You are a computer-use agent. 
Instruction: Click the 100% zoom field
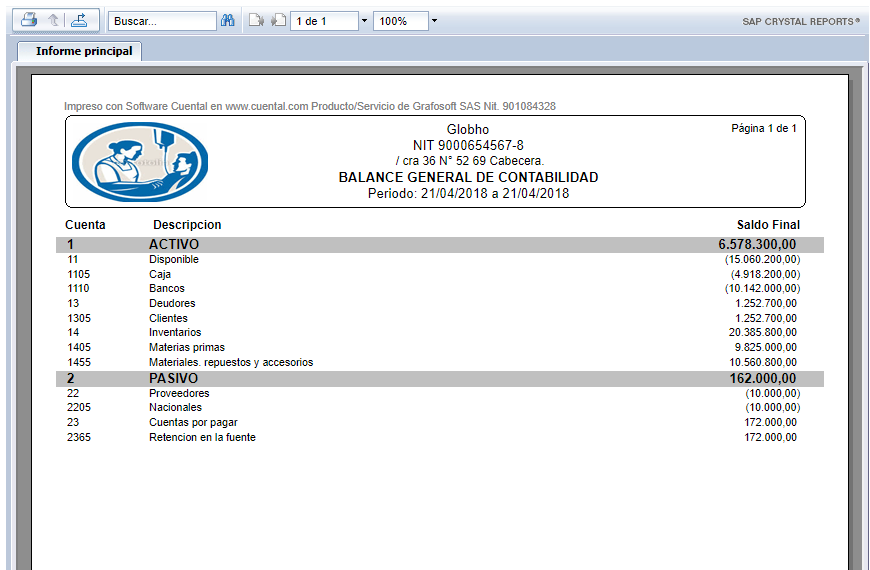pos(400,21)
